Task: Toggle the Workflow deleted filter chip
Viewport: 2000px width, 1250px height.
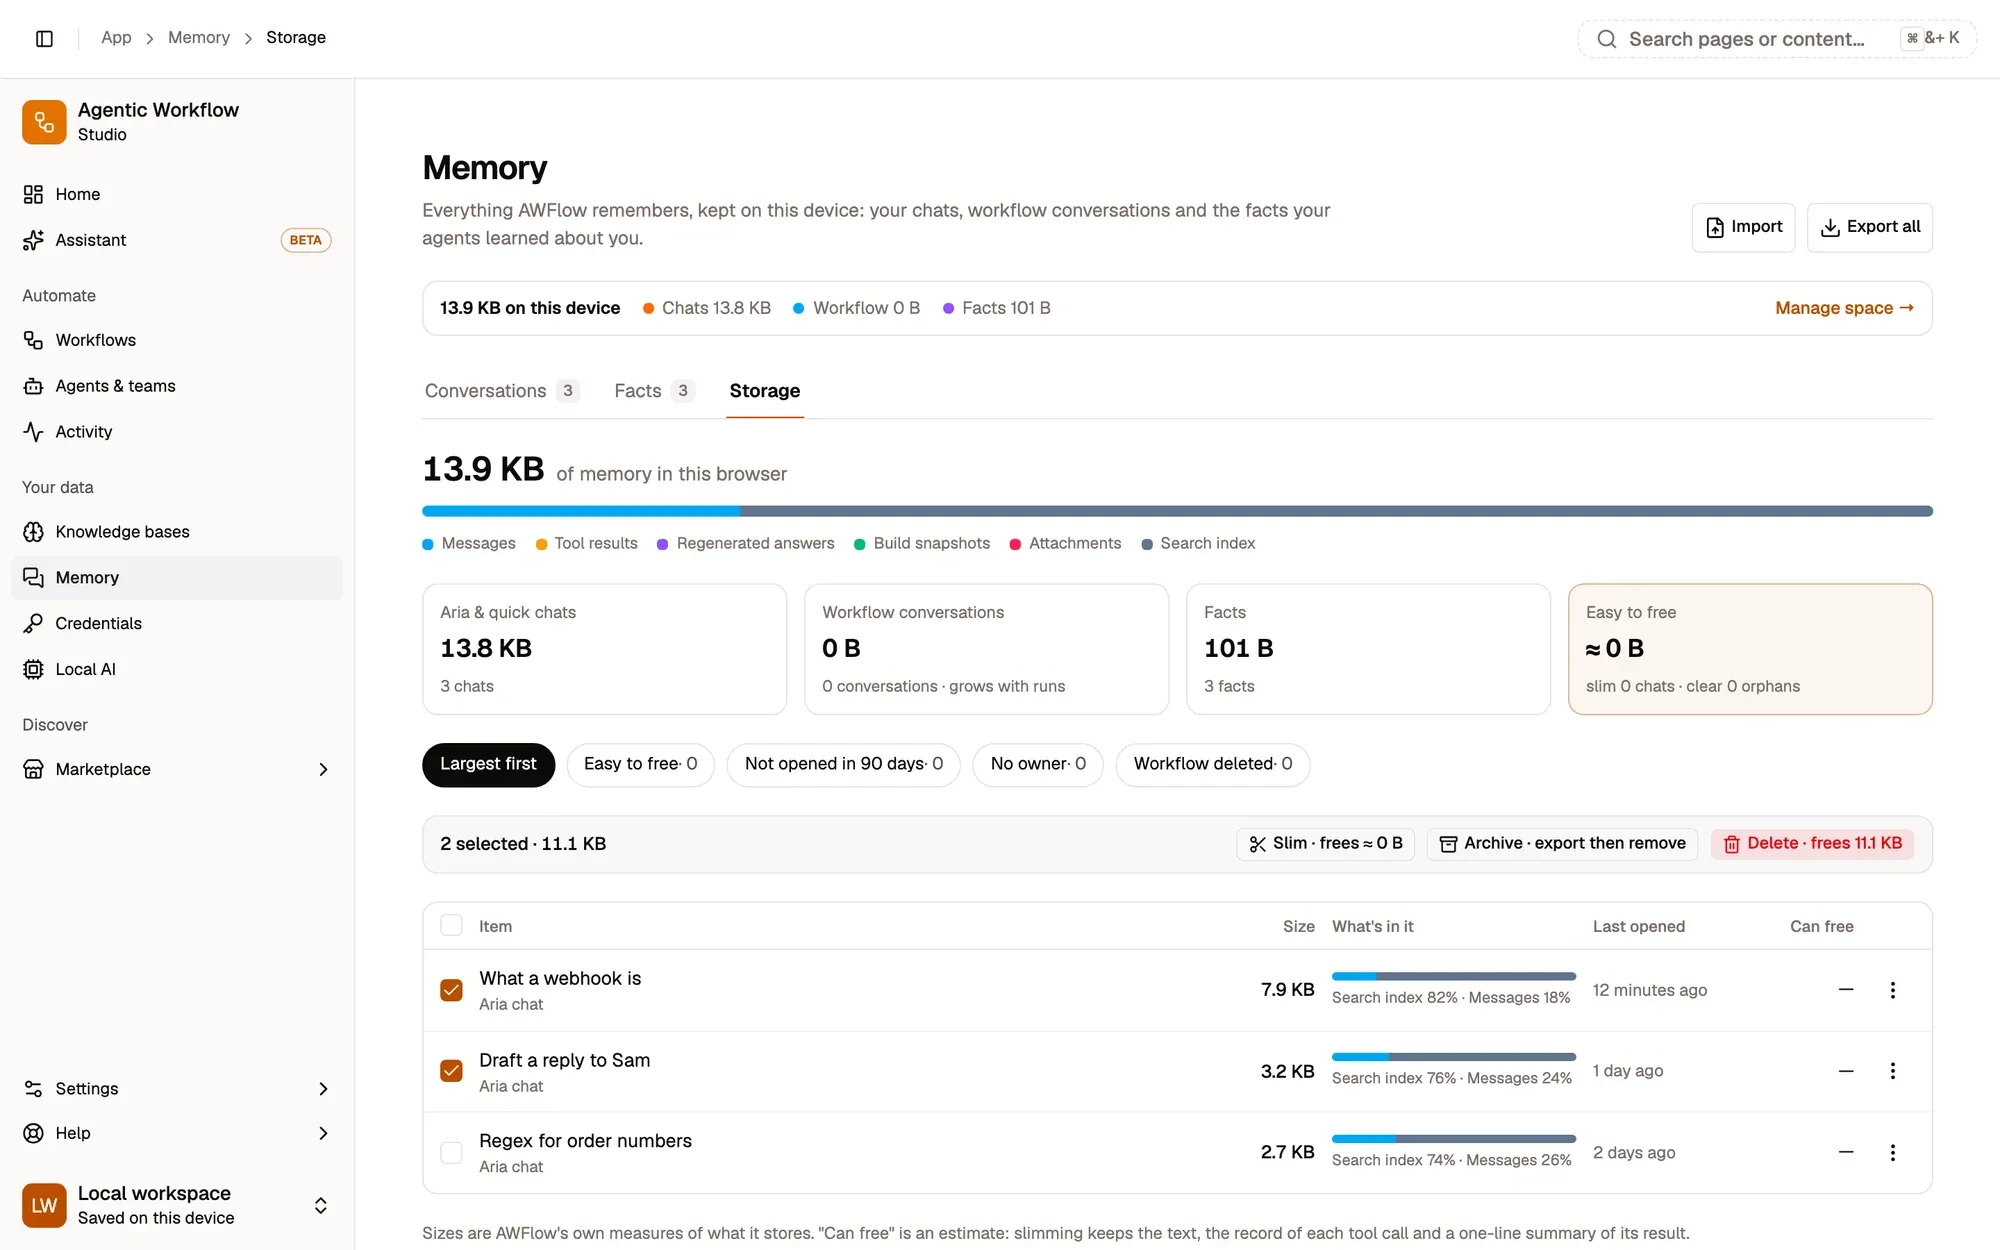Action: 1212,765
